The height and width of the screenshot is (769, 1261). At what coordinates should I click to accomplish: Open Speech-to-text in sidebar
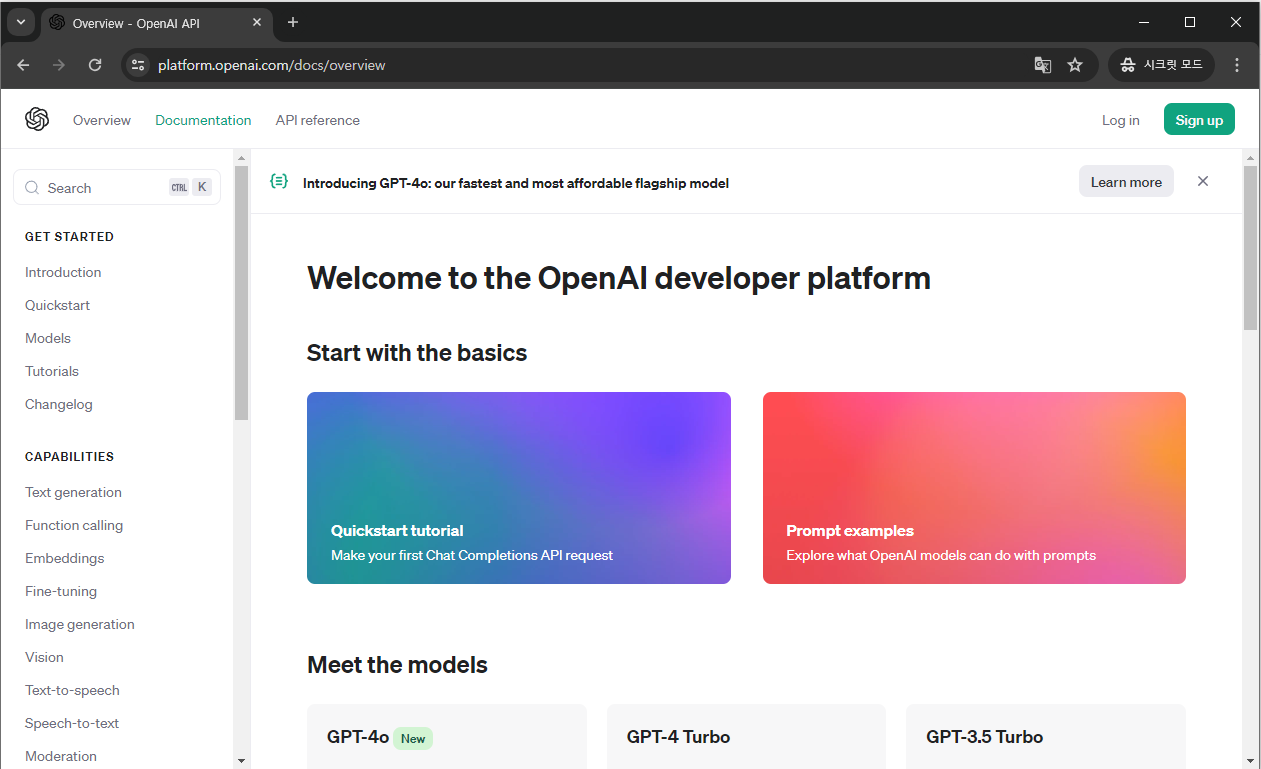72,723
